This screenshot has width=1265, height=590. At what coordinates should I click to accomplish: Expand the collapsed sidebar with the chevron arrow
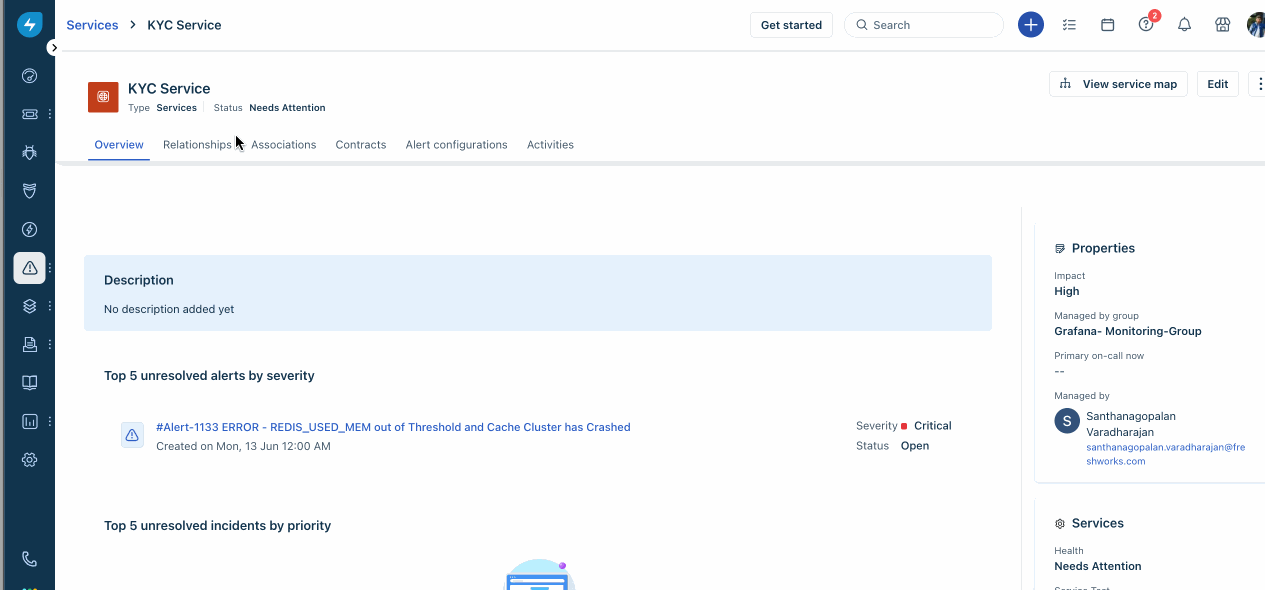click(x=53, y=46)
